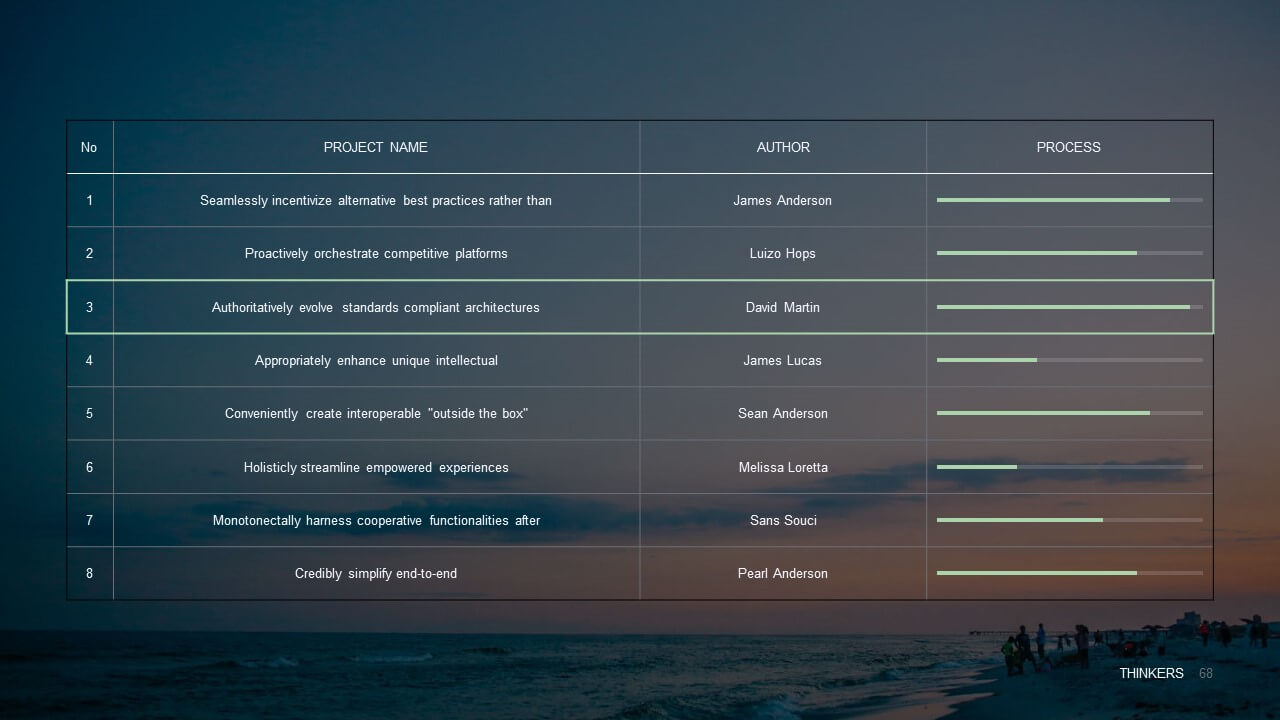Select 'Proactively orchestrate competitive platforms' project

pyautogui.click(x=376, y=253)
